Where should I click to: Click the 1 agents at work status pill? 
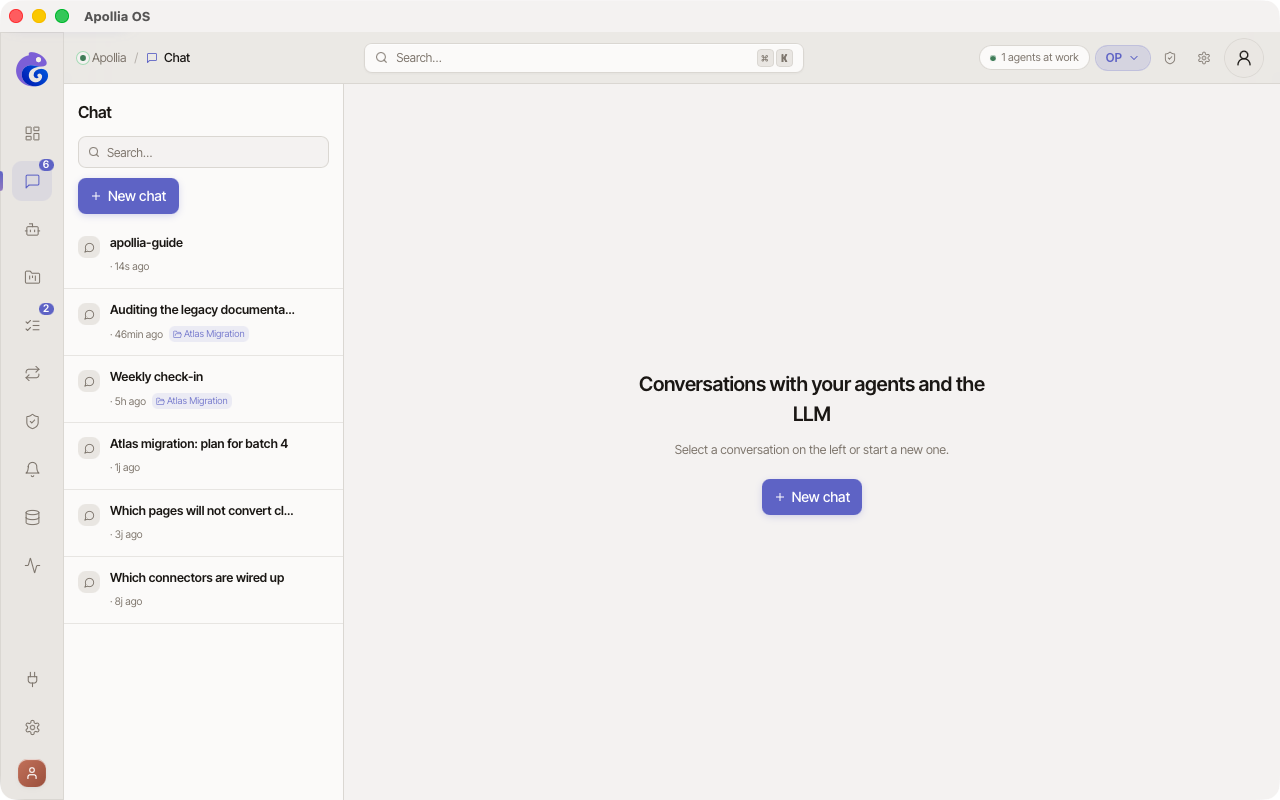point(1034,58)
